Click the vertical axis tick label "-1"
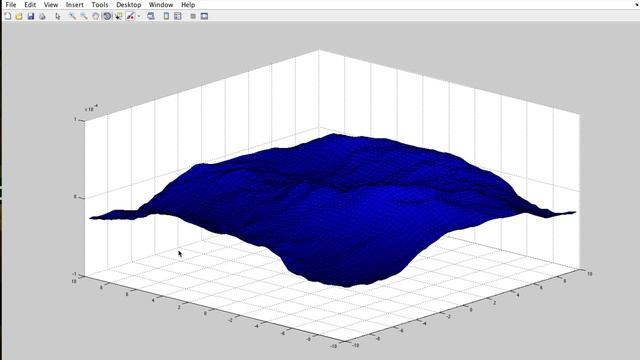Screen dimensions: 640x360 (x=74, y=274)
